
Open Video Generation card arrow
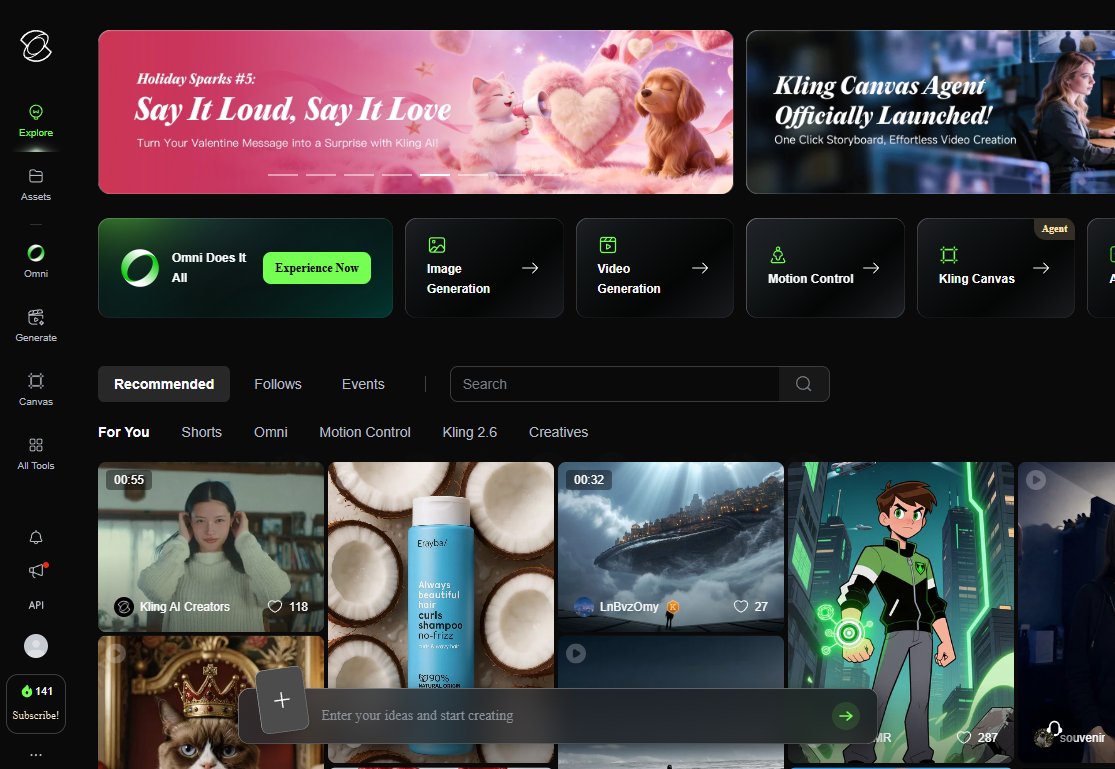pyautogui.click(x=700, y=268)
